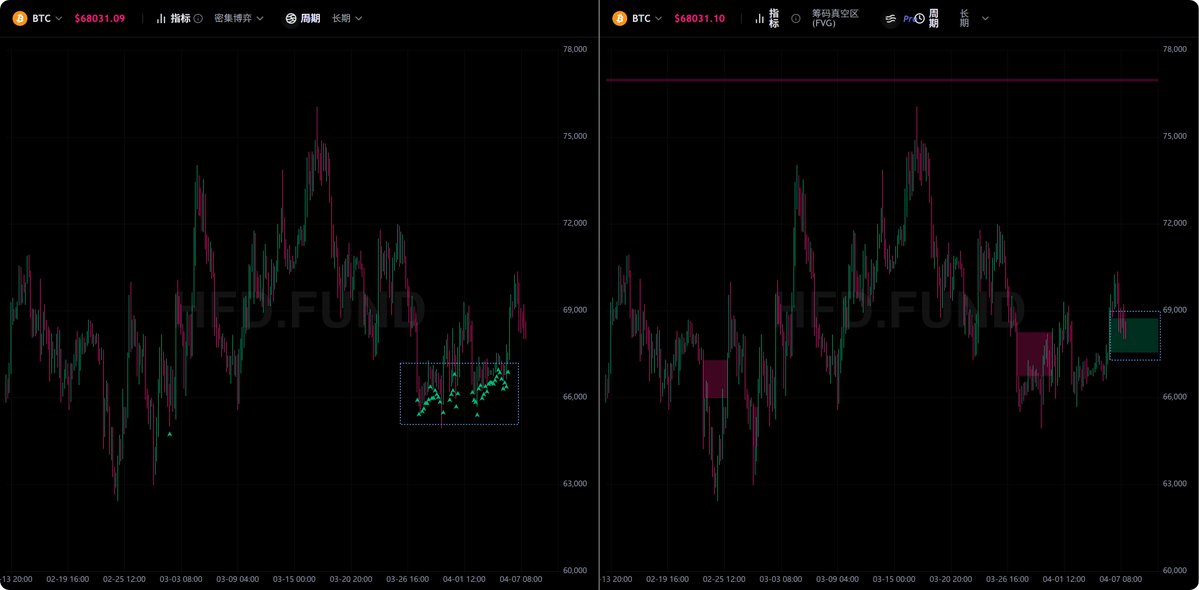Screen dimensions: 1199x590
Task: Click the 69,000 axis label in left chart
Action: [574, 310]
